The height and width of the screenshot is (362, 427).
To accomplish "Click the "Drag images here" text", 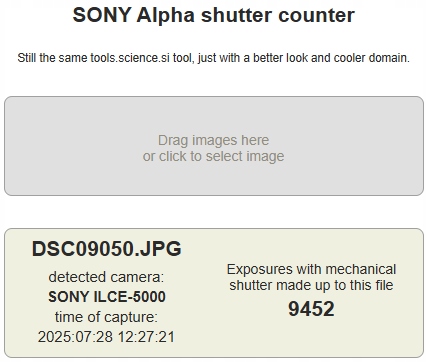I will [x=213, y=140].
